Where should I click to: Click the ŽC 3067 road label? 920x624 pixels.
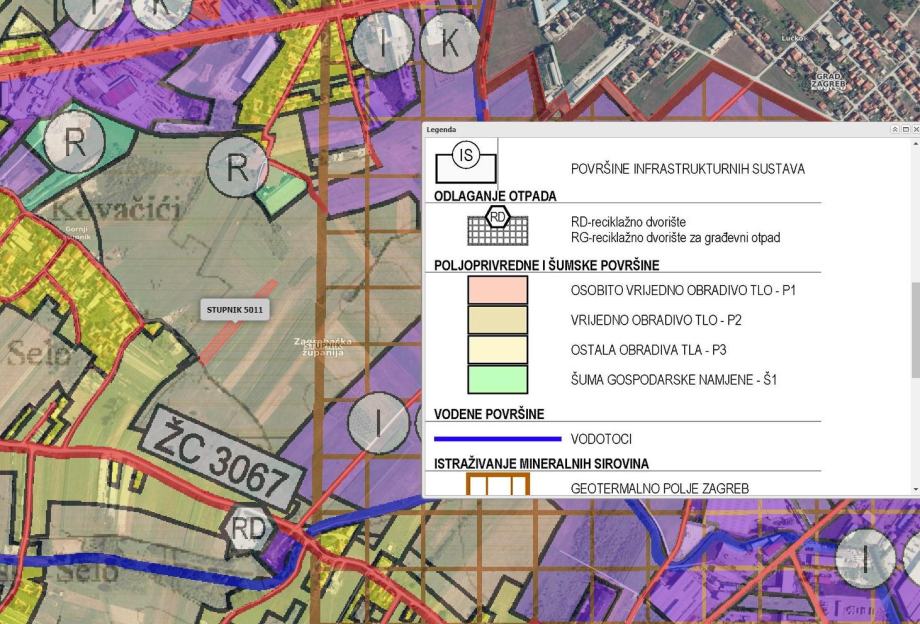tap(224, 459)
